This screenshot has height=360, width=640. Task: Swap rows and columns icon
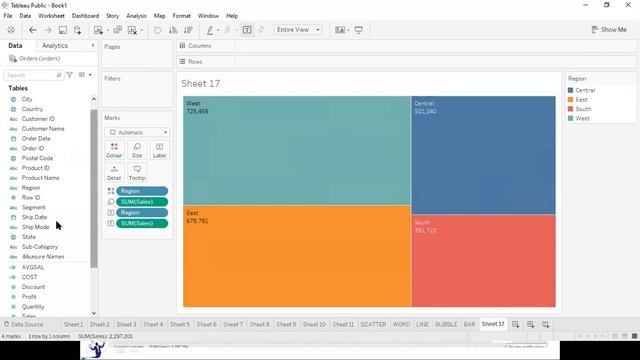158,30
